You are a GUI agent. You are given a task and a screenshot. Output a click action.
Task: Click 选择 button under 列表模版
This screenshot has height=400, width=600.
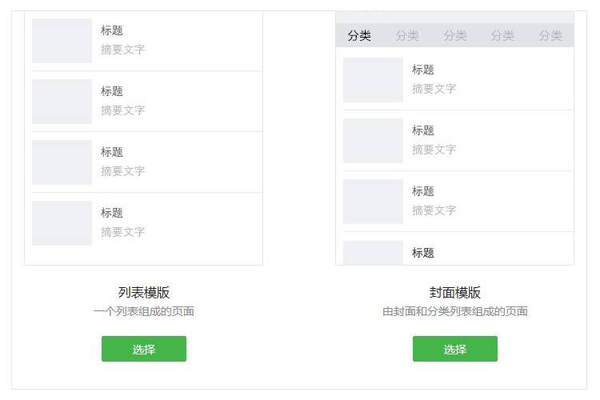point(143,349)
